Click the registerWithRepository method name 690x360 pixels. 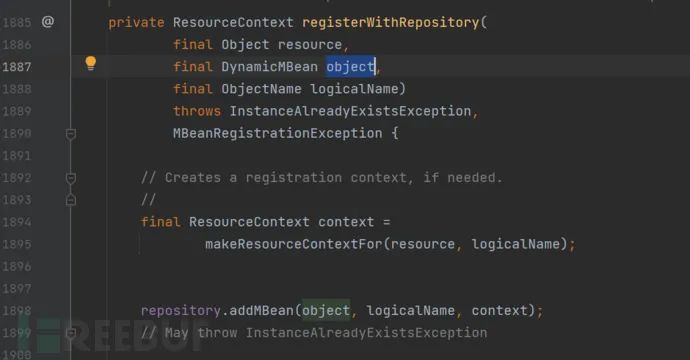pos(391,22)
